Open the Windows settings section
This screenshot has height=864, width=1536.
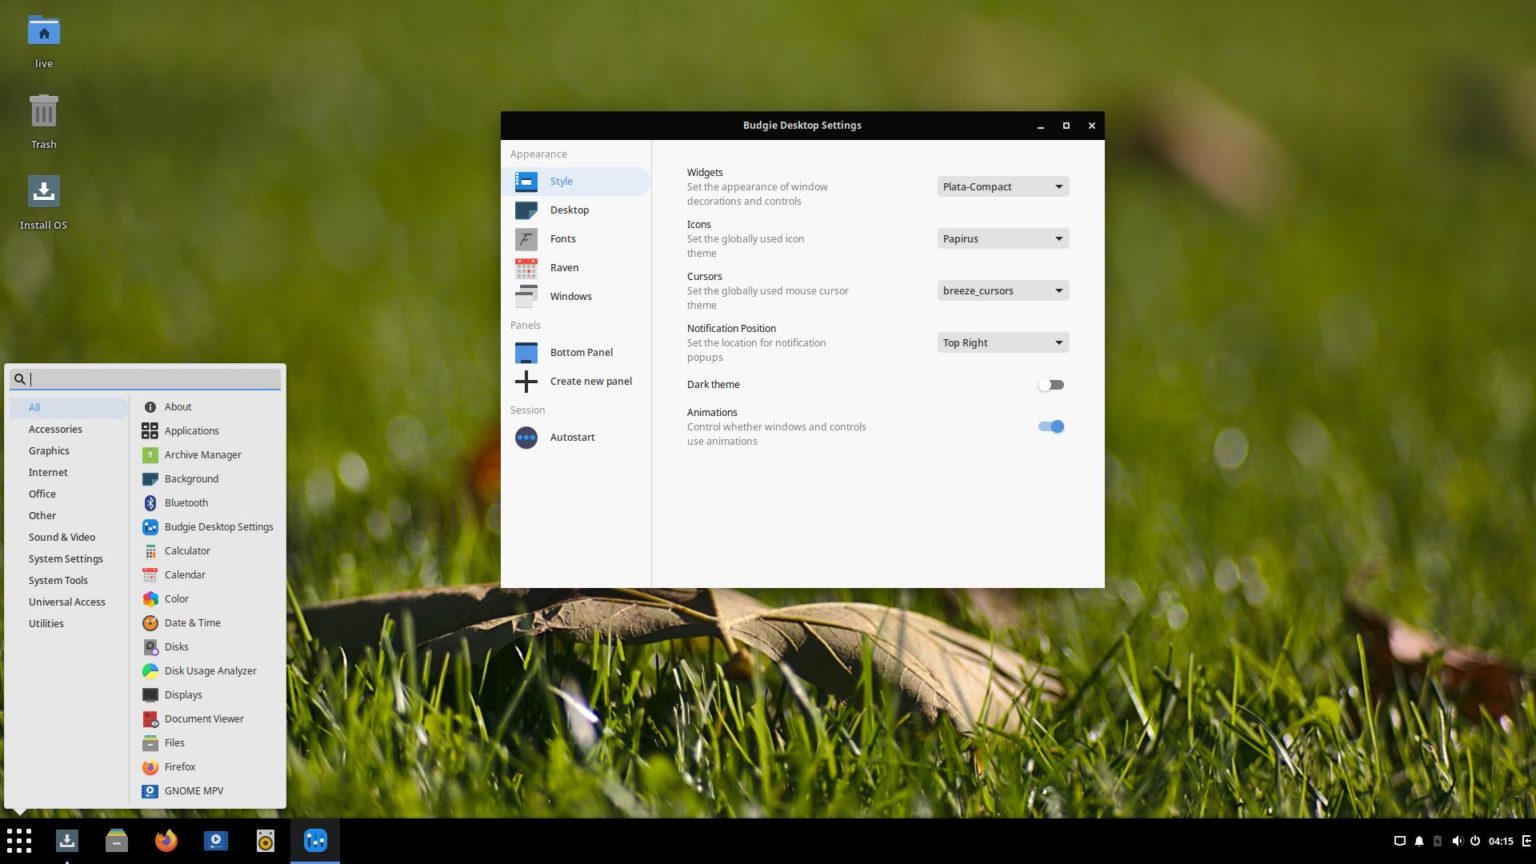(570, 296)
